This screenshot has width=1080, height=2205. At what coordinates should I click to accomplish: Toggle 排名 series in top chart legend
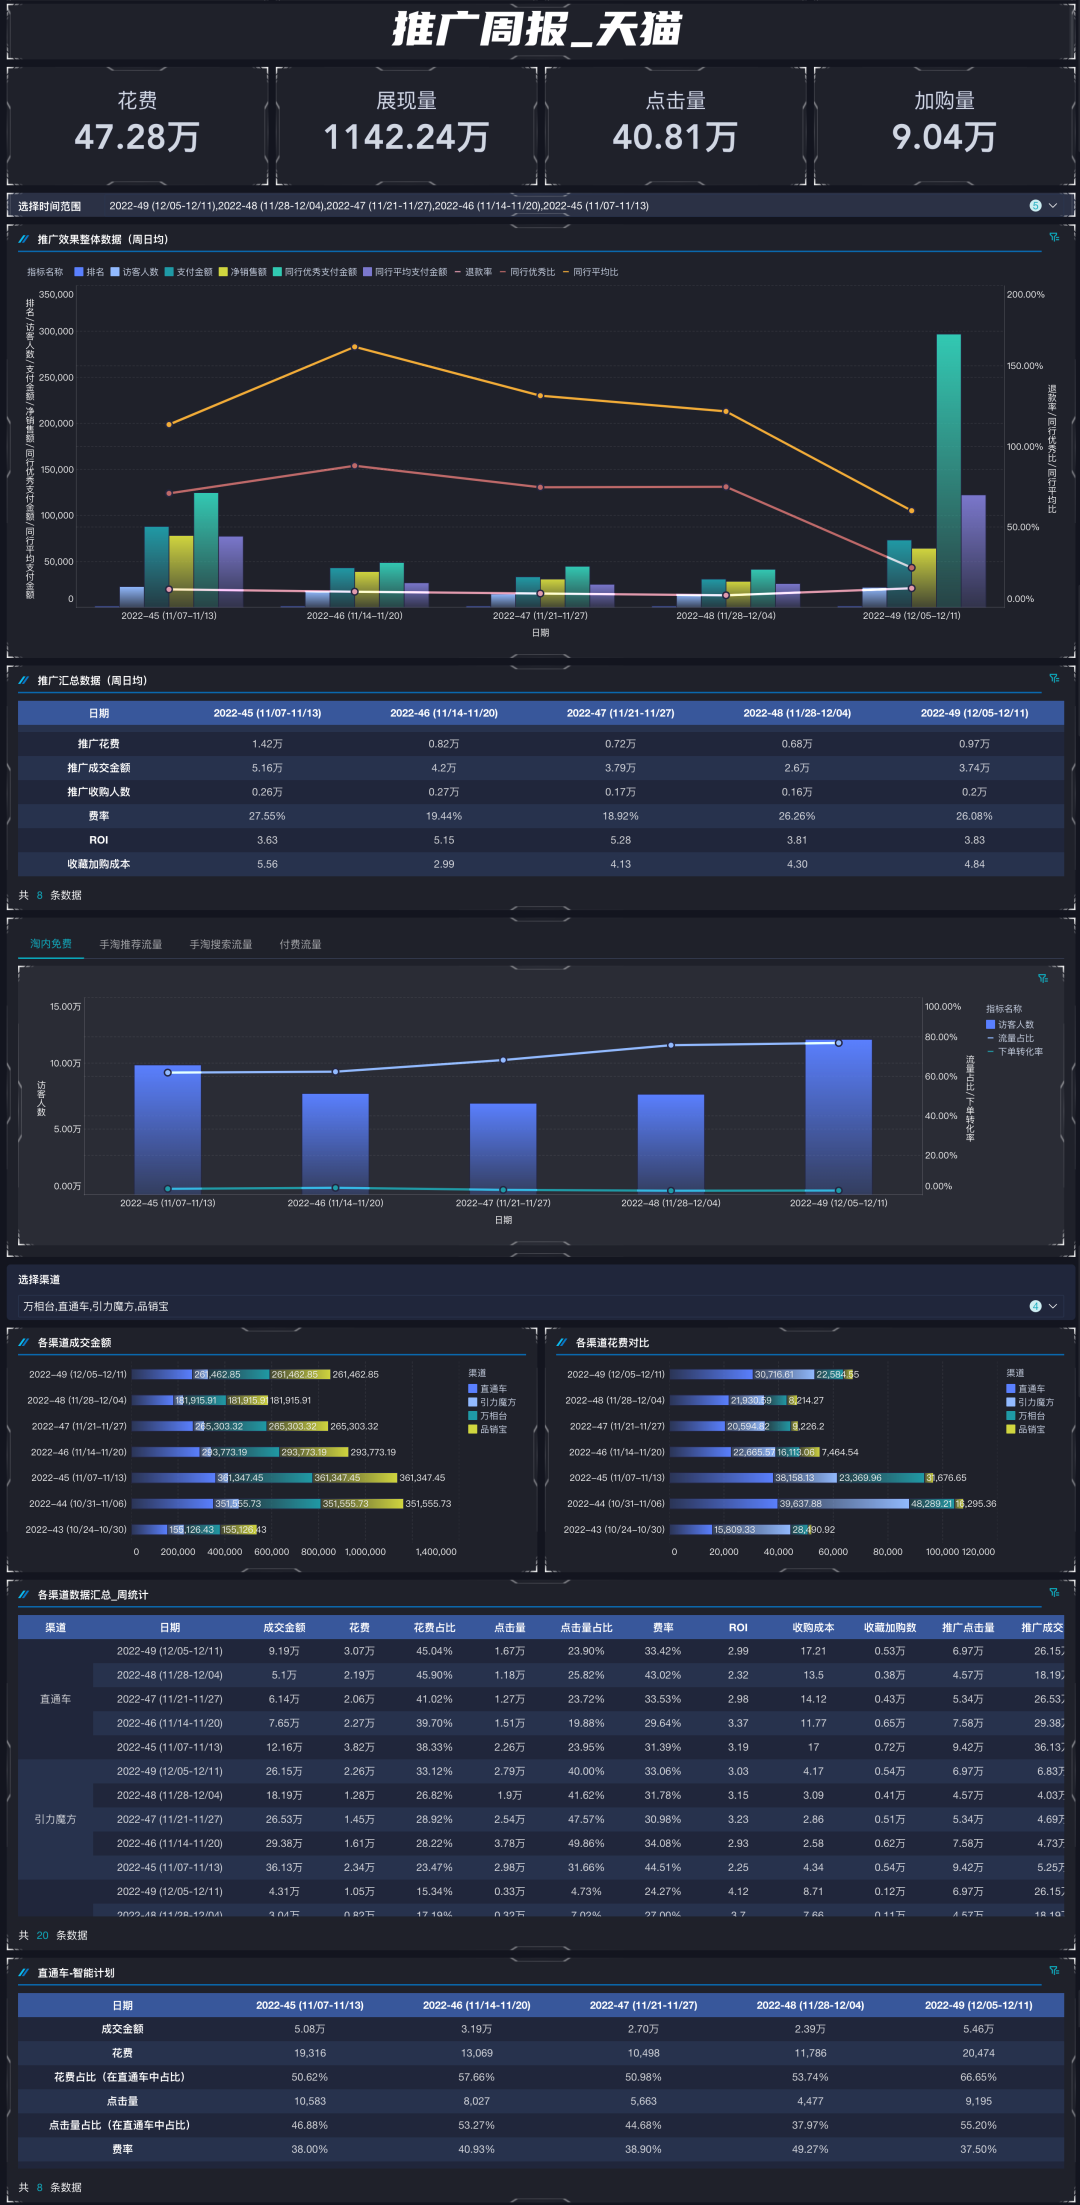(x=89, y=272)
